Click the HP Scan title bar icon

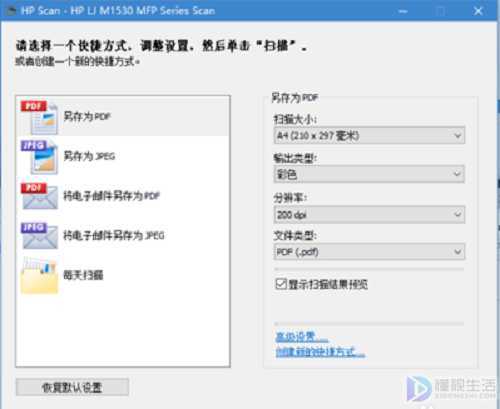11,11
